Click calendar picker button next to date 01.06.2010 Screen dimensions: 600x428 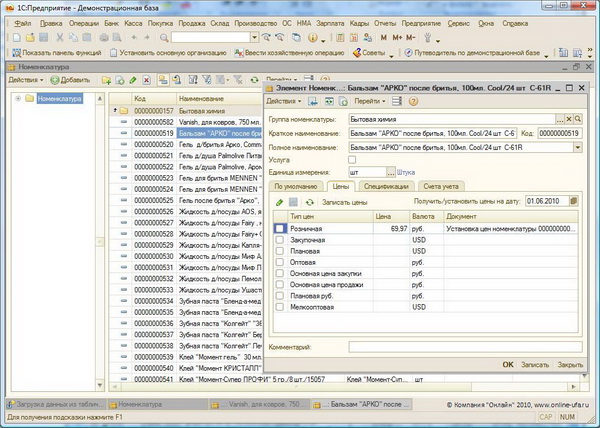coord(573,201)
